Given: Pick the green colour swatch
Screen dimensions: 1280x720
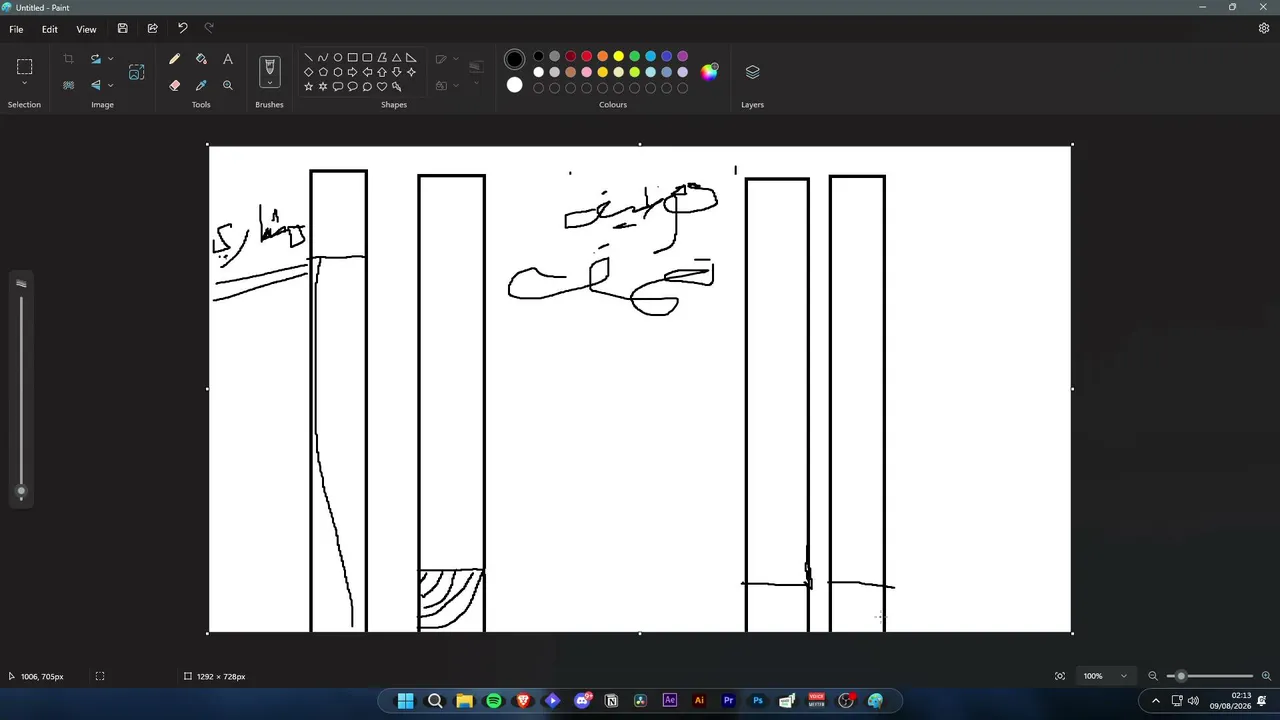Looking at the screenshot, I should tap(634, 56).
